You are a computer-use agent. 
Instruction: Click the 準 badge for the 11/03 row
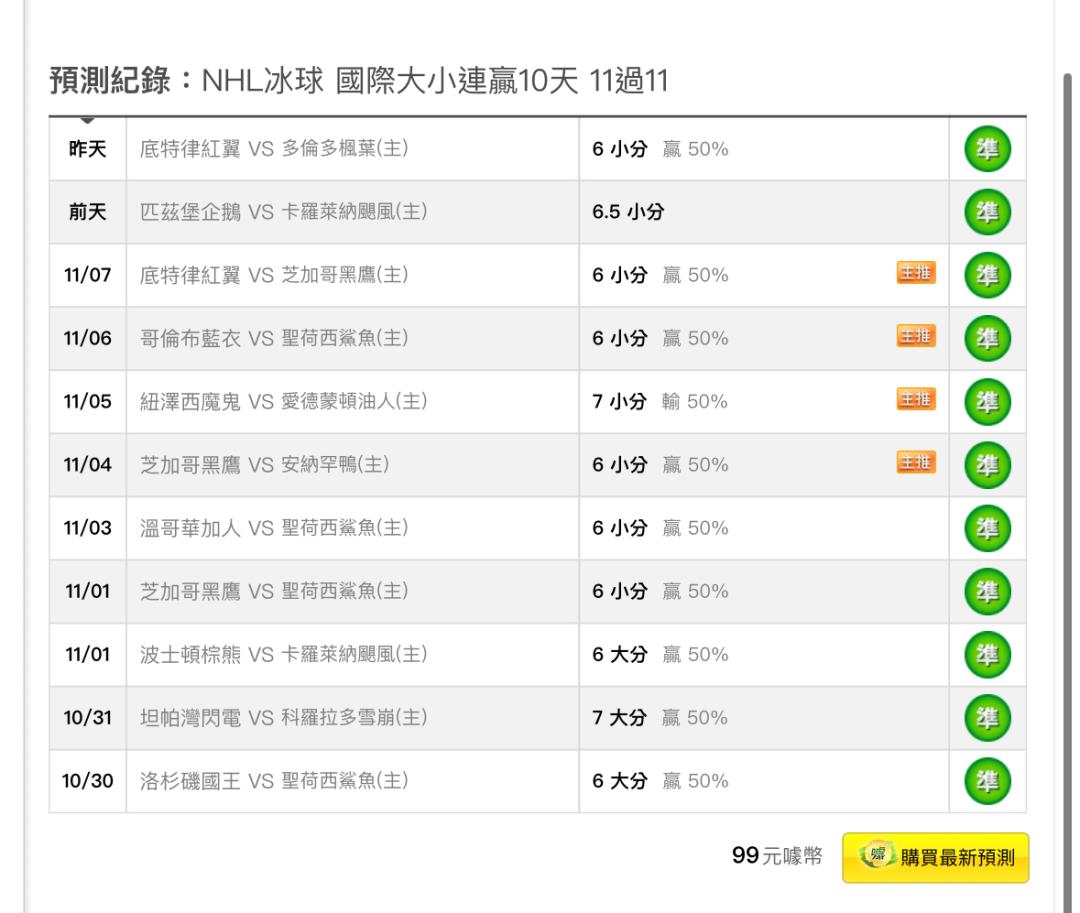pyautogui.click(x=987, y=528)
